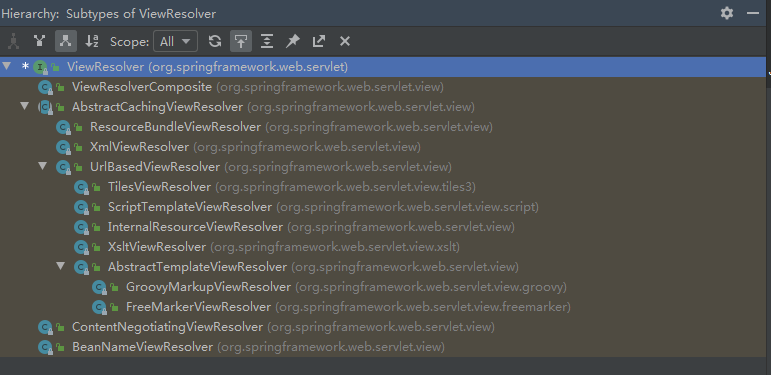Collapse the AbstractCachingViewResolver node
This screenshot has width=771, height=375.
coord(25,106)
